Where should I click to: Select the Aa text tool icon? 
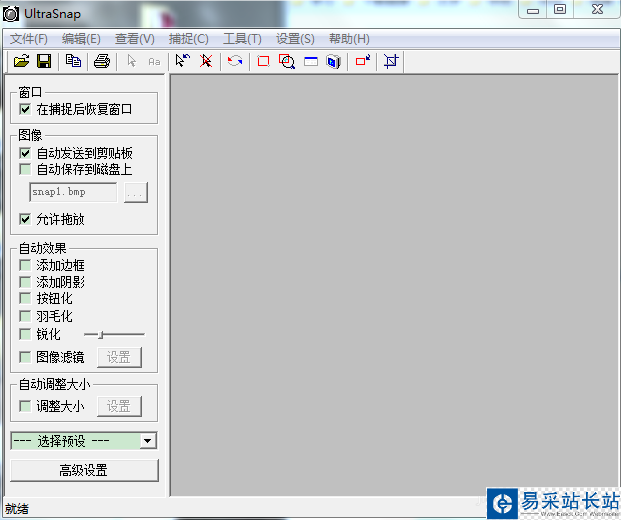tap(154, 61)
